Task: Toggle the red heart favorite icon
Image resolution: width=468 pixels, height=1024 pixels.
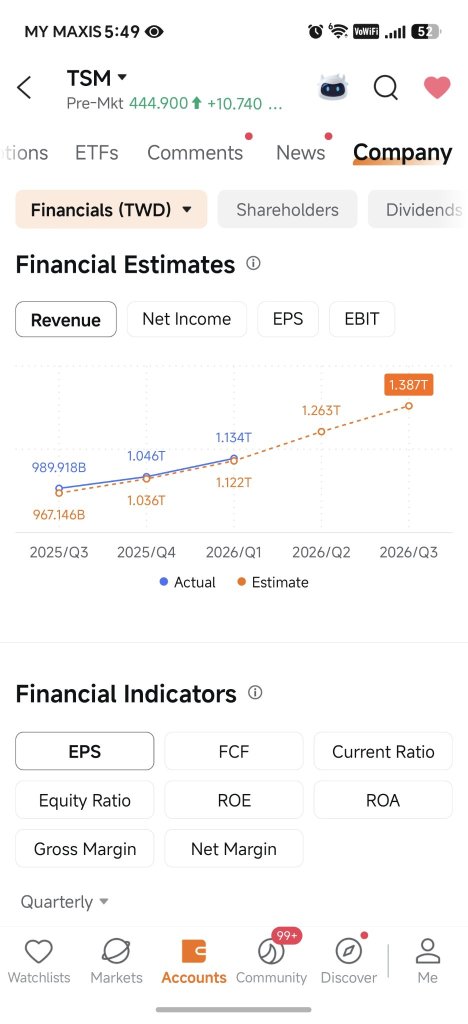Action: pos(437,88)
